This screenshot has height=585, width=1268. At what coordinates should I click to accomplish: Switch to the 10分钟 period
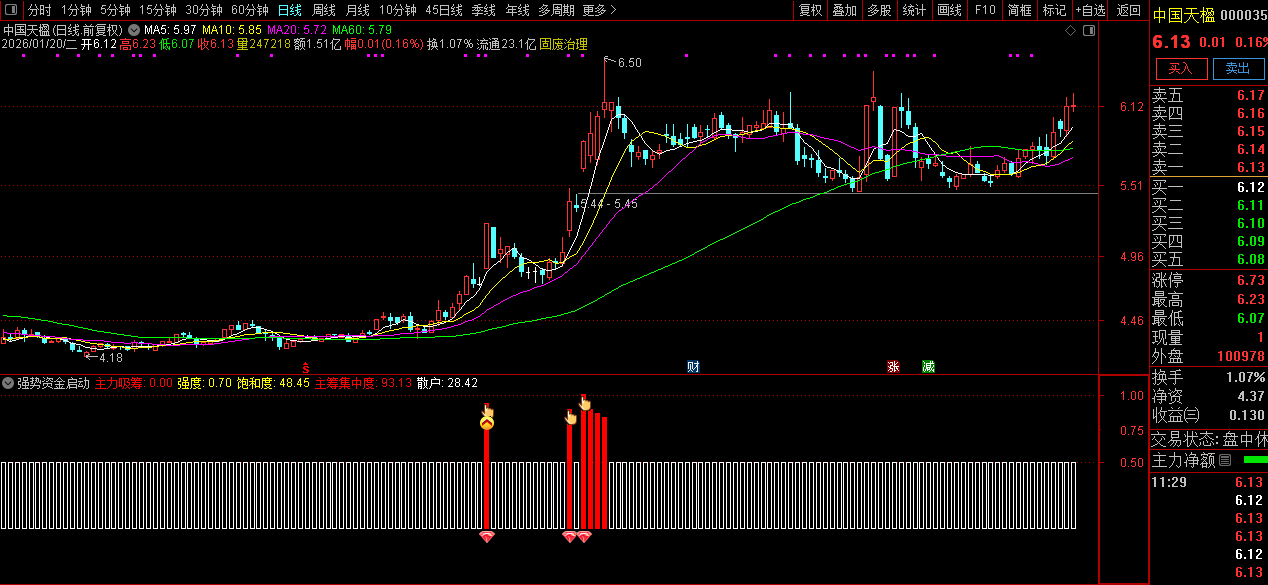click(398, 10)
